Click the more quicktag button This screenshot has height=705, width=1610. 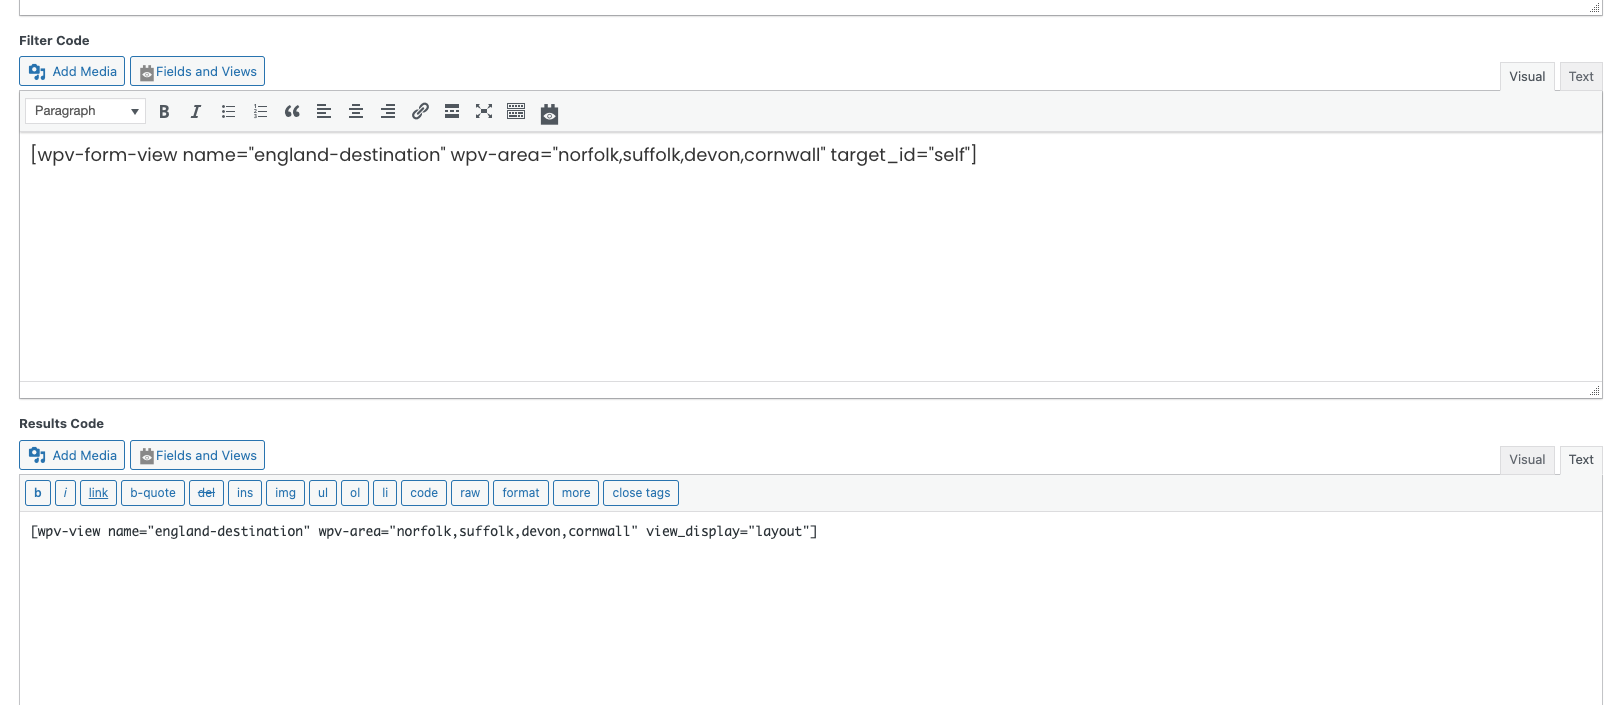click(576, 493)
